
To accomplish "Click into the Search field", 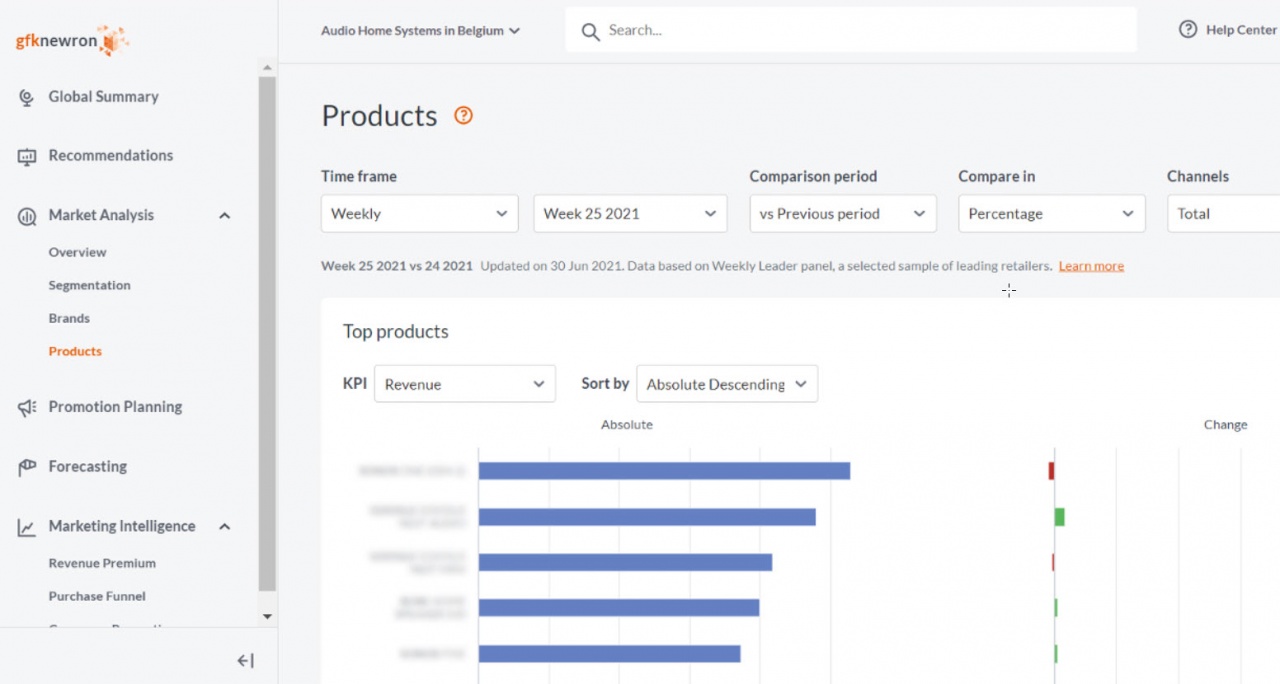I will coord(850,30).
